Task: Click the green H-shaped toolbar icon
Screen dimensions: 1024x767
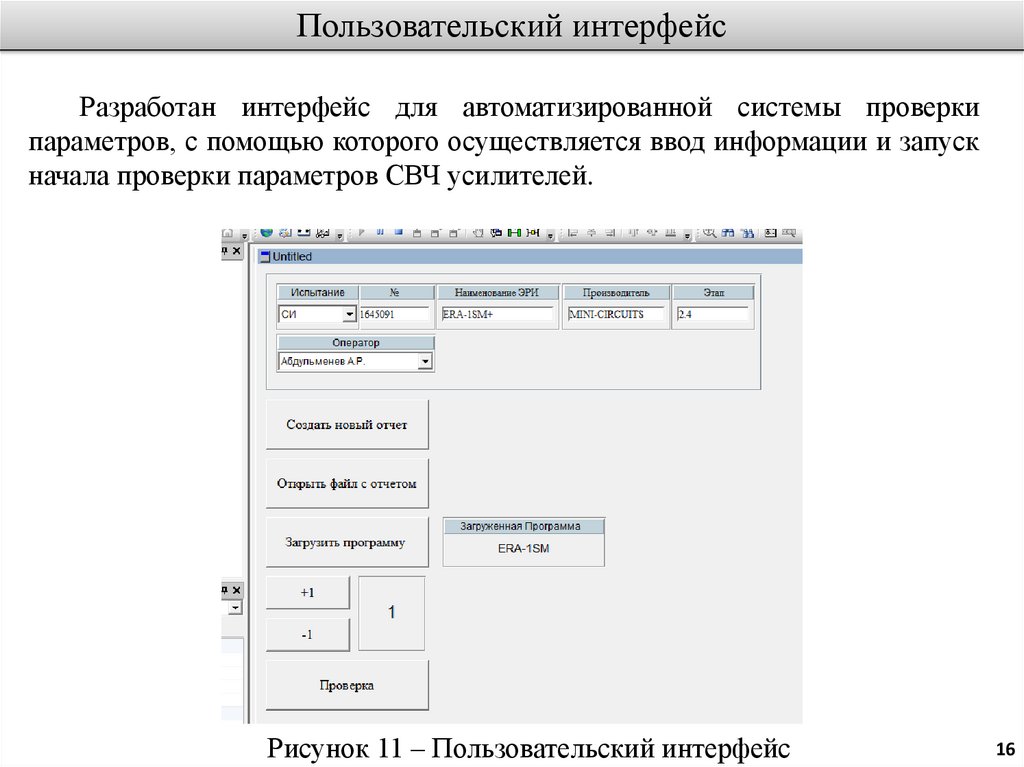Action: pyautogui.click(x=515, y=233)
